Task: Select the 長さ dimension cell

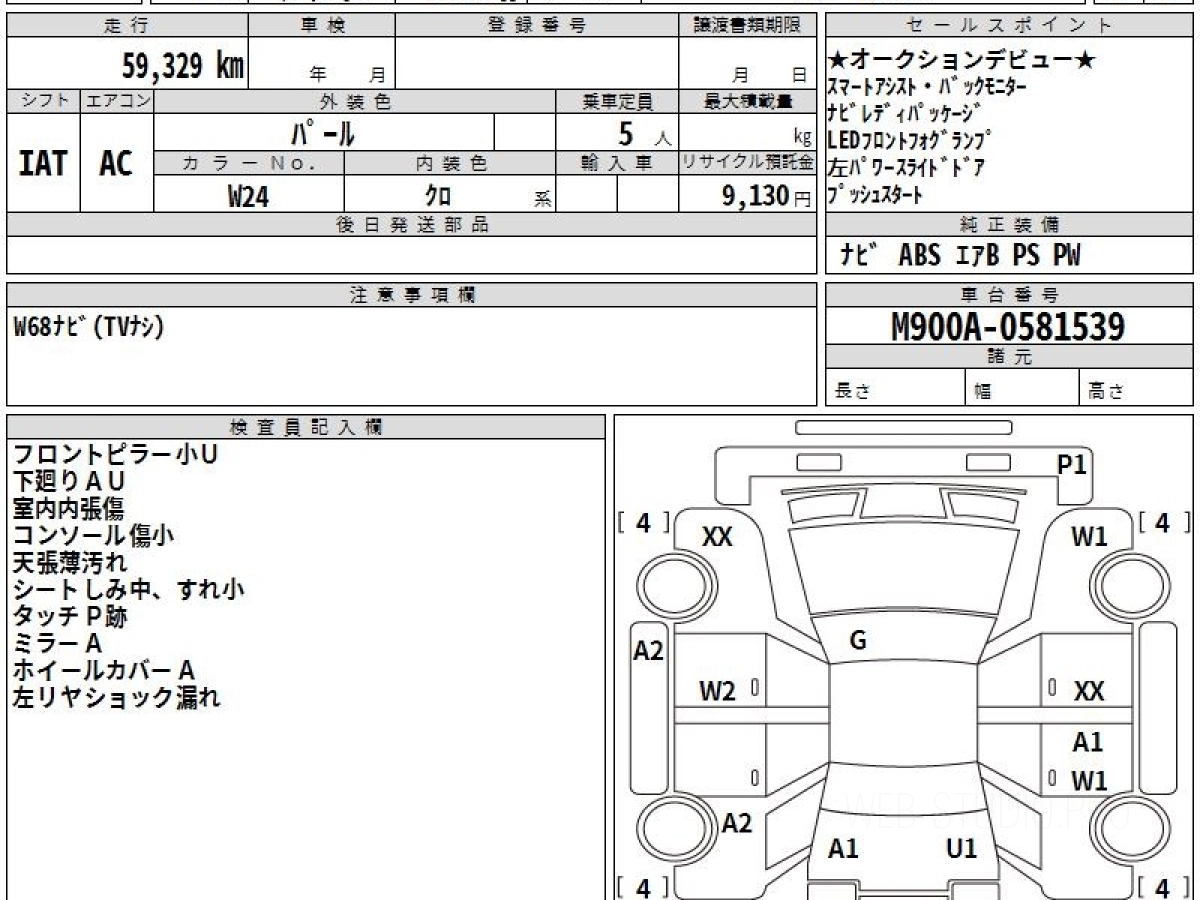Action: coord(895,388)
